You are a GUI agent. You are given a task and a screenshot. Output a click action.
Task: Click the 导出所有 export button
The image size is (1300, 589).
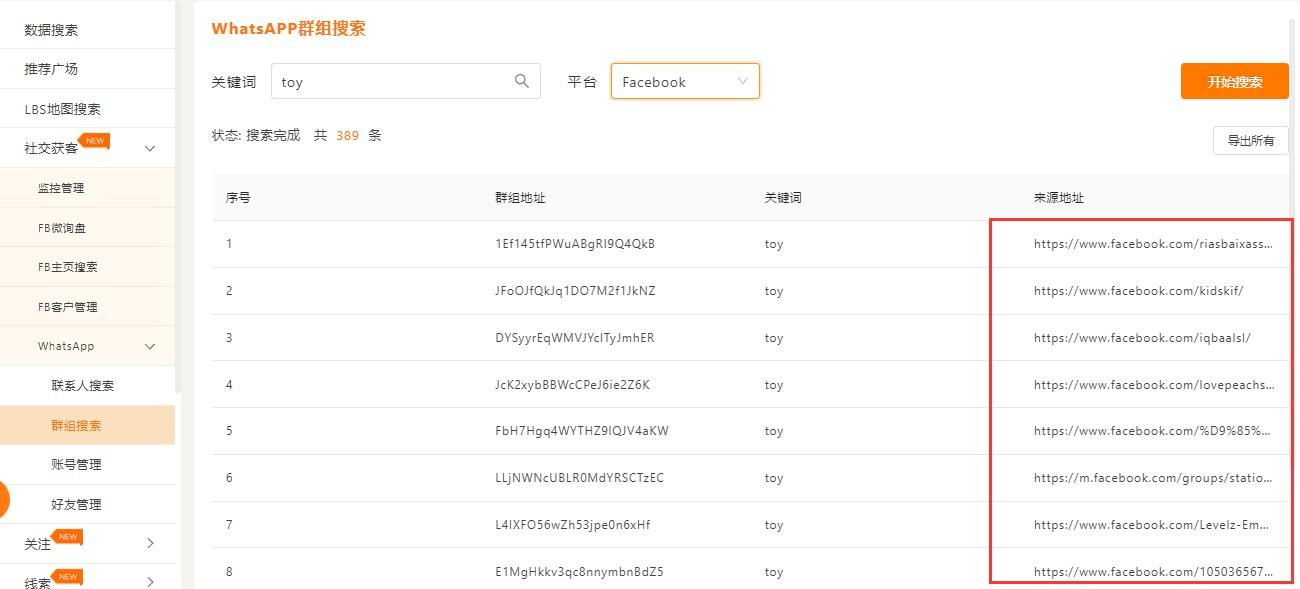(1250, 140)
